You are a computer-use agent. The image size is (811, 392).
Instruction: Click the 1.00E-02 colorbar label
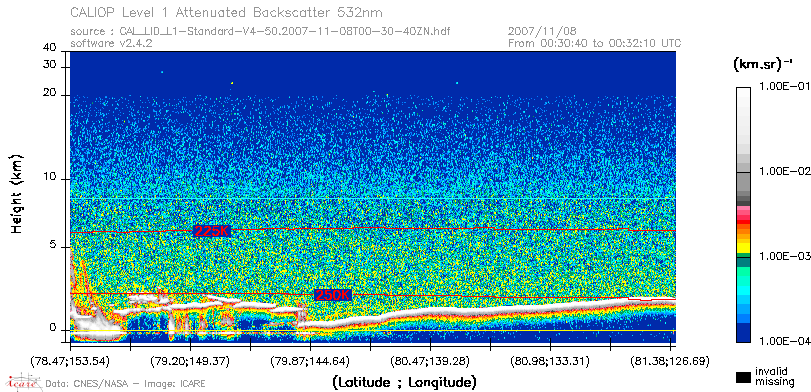point(784,172)
